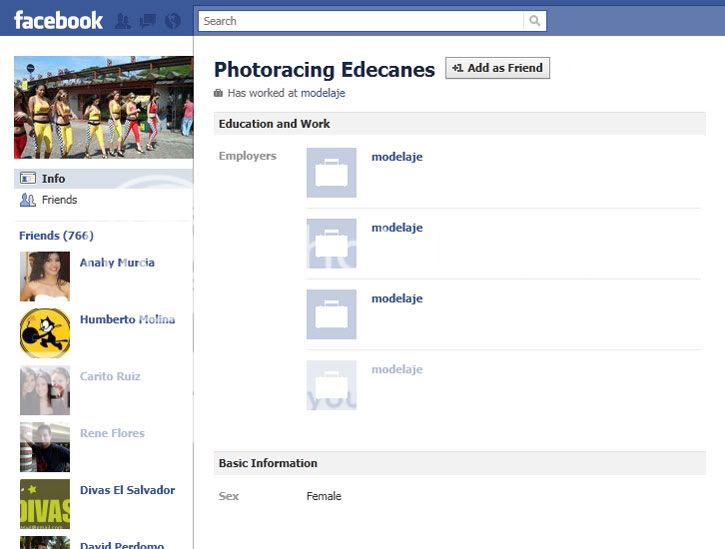Click the search magnifier icon
The height and width of the screenshot is (549, 725).
(535, 21)
